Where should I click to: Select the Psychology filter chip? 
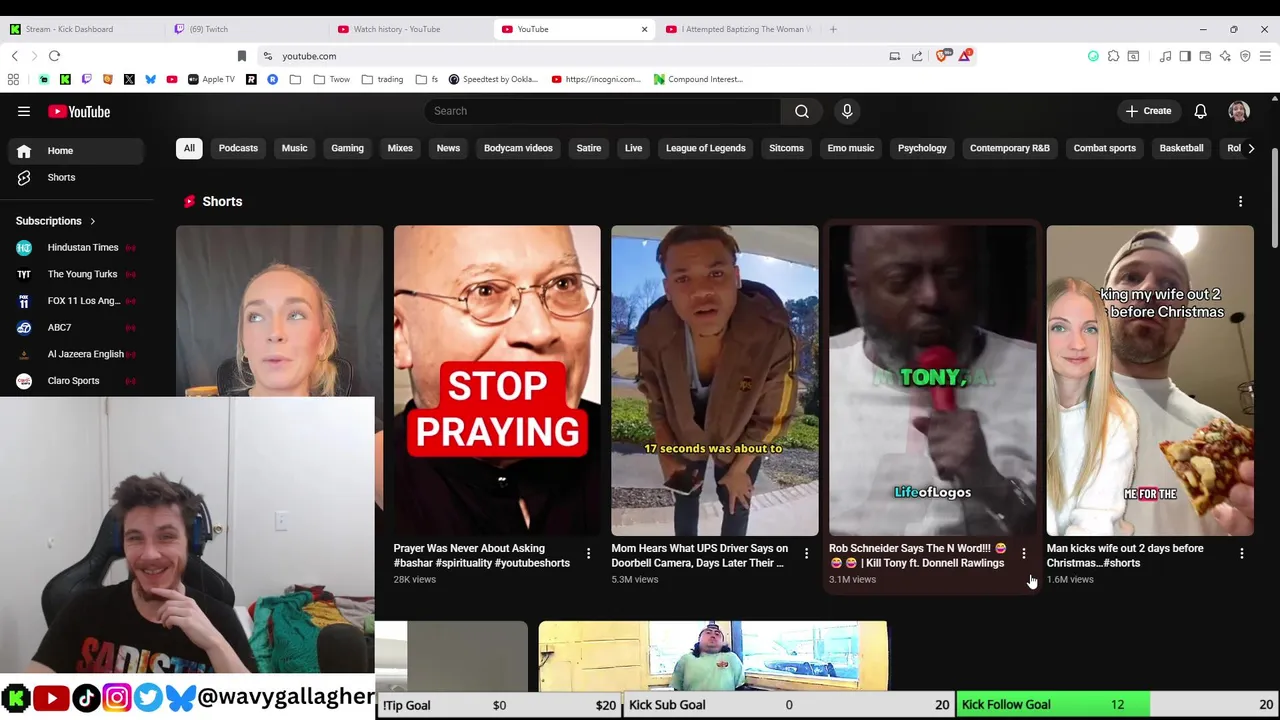[x=922, y=148]
